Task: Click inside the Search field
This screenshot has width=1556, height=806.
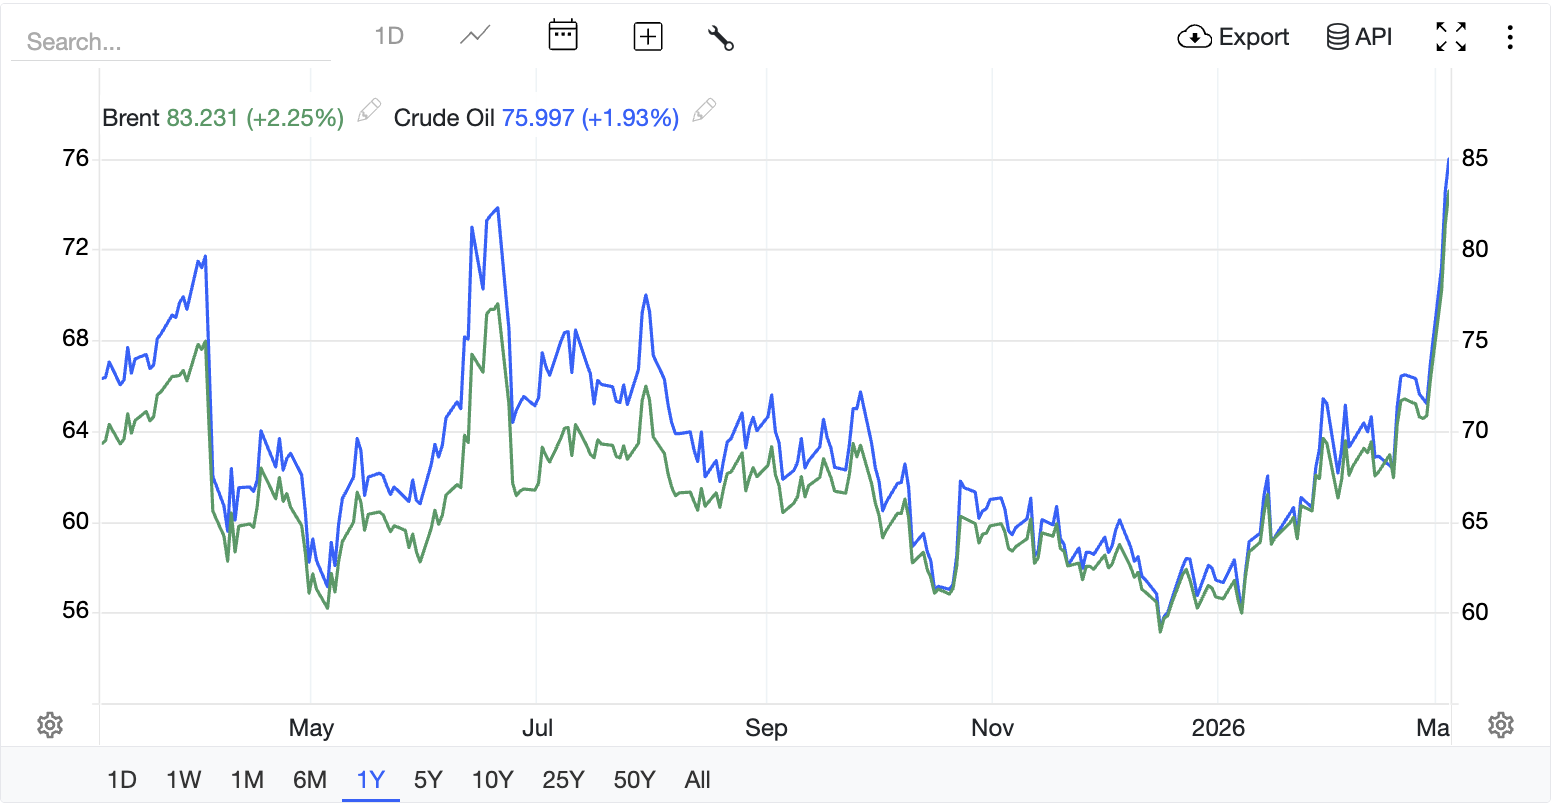Action: 170,42
